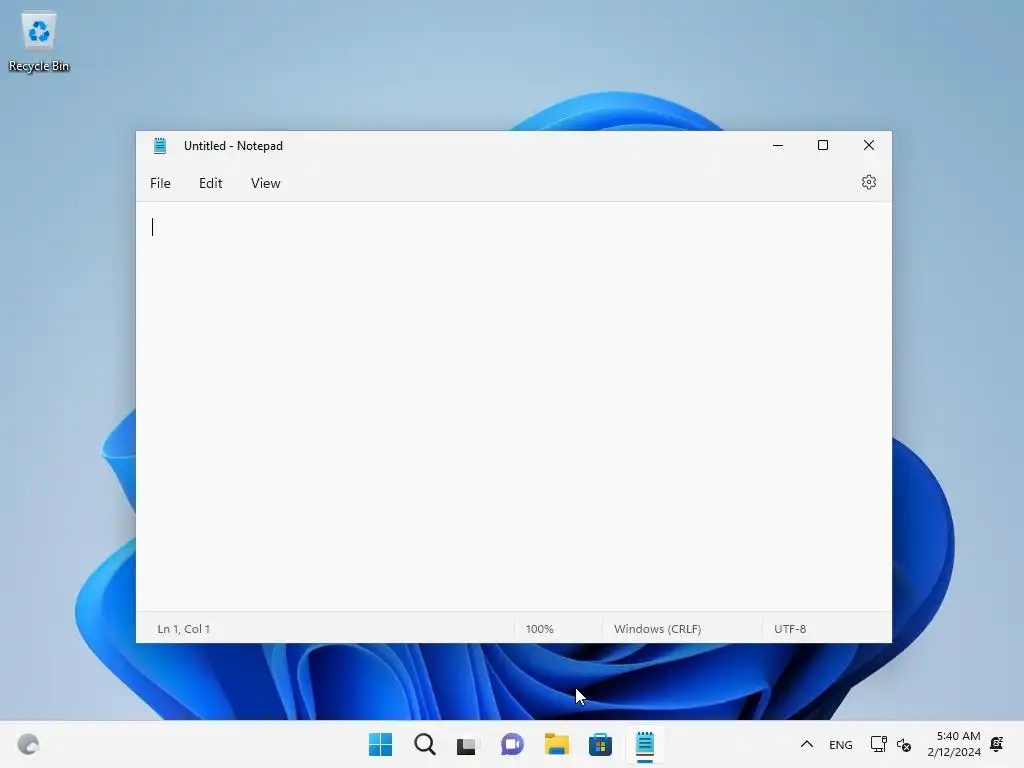Image resolution: width=1024 pixels, height=768 pixels.
Task: Open the File menu
Action: point(160,184)
